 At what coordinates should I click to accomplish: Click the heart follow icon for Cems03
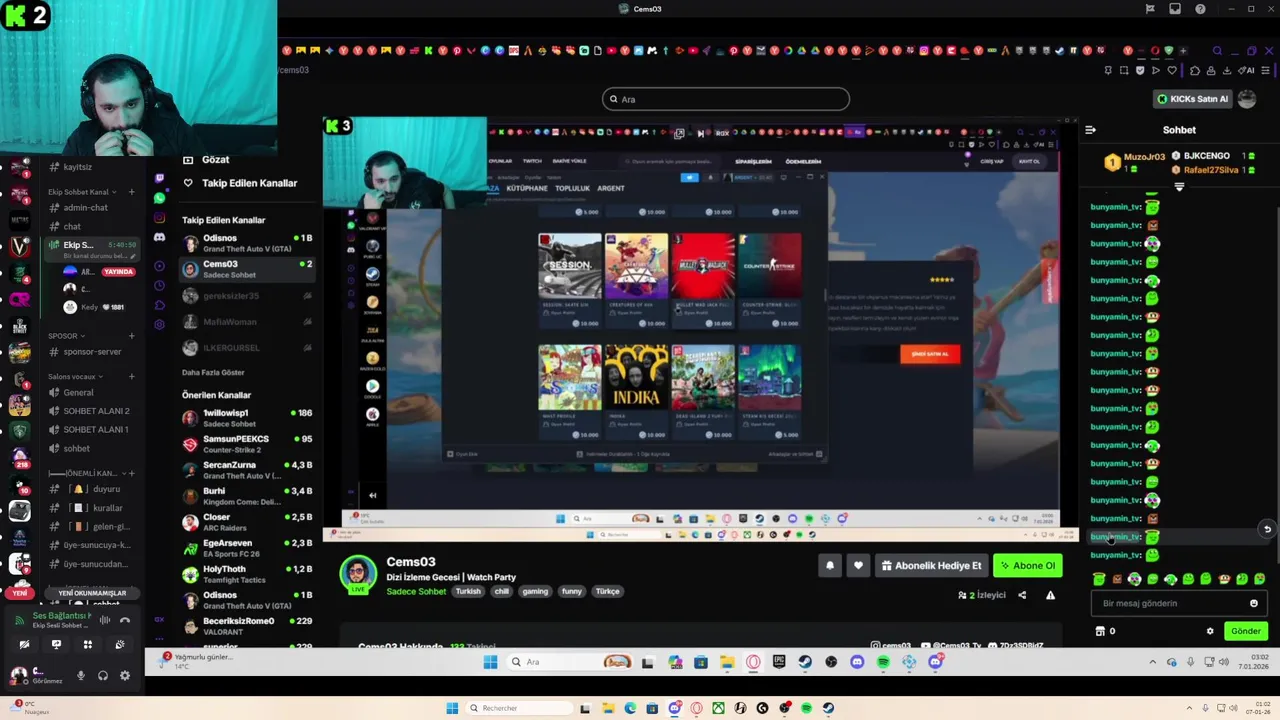(x=858, y=566)
